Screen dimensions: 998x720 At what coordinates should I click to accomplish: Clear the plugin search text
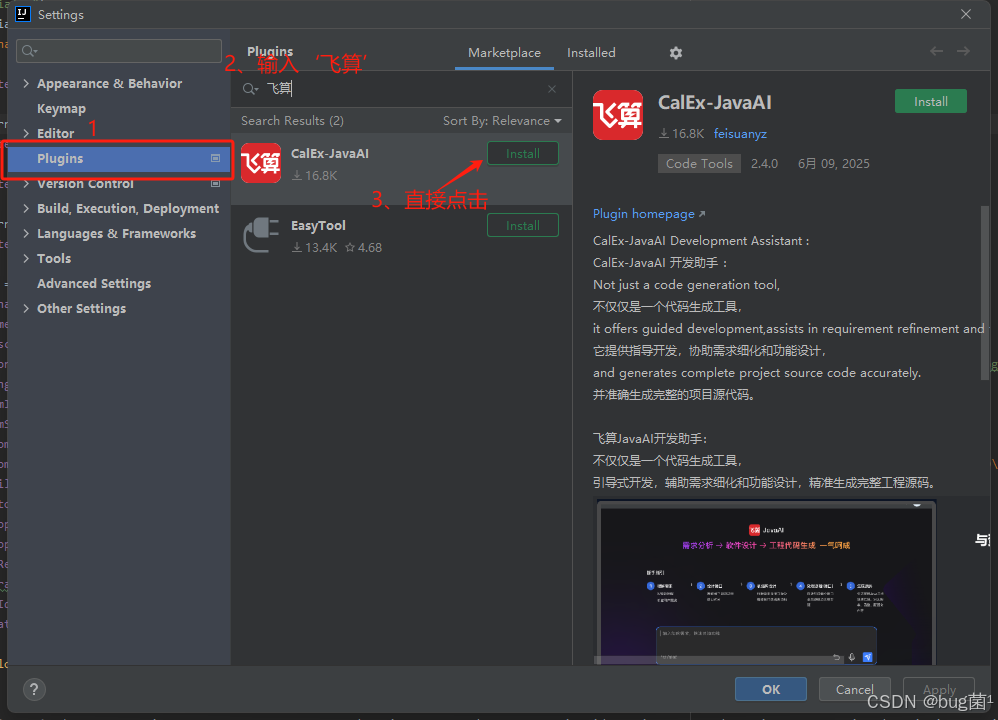pos(552,89)
